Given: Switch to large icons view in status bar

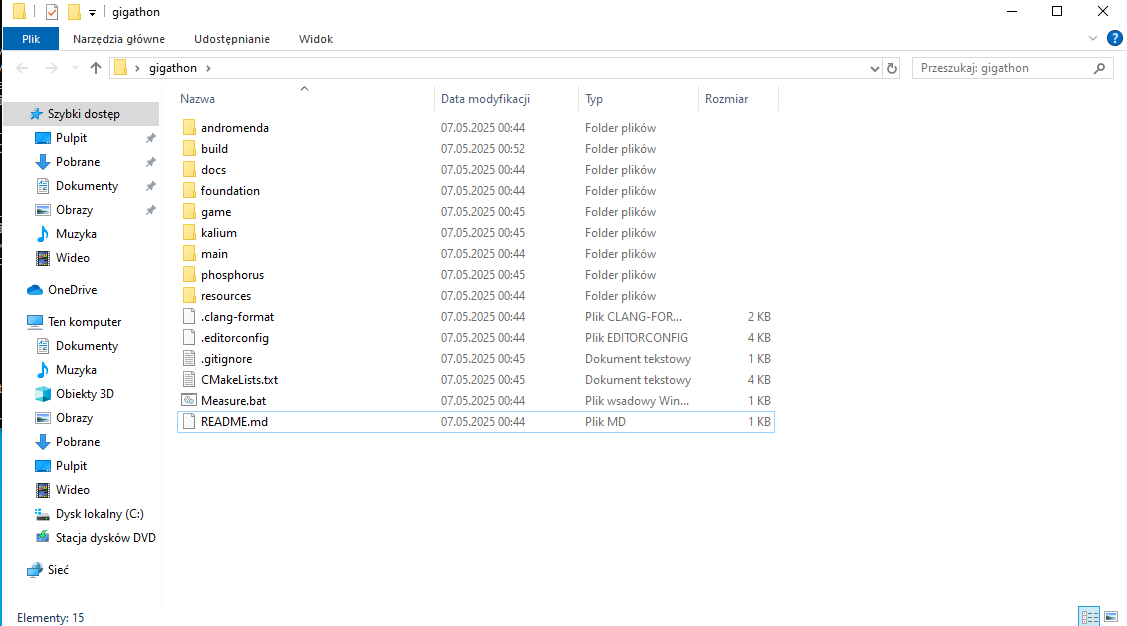Looking at the screenshot, I should pyautogui.click(x=1110, y=617).
